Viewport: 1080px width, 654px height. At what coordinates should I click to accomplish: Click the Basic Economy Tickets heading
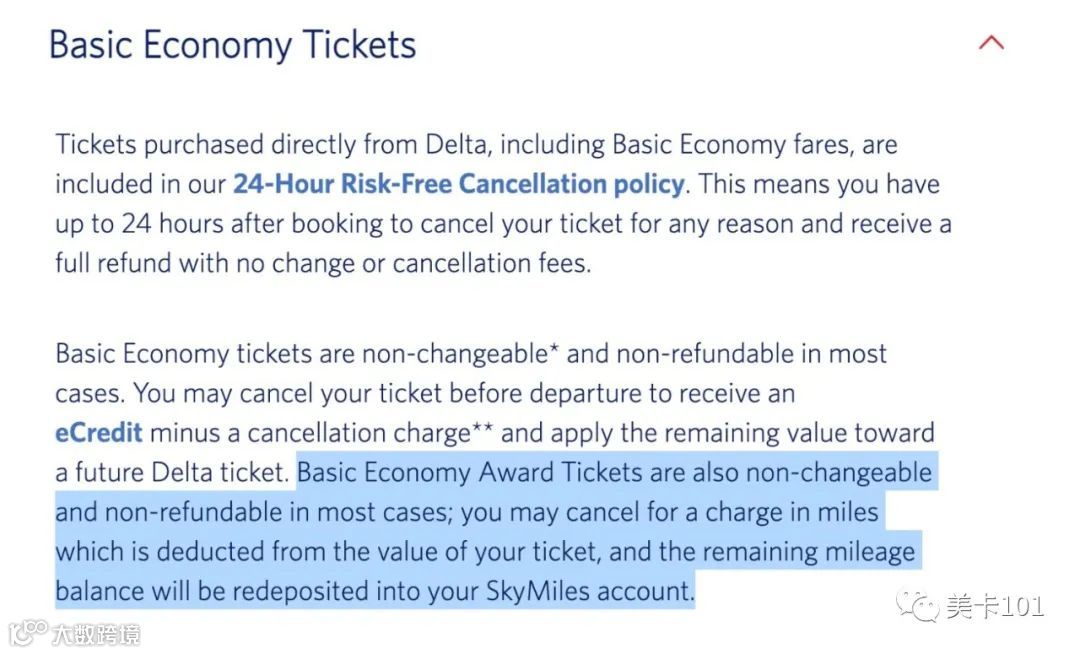[232, 45]
